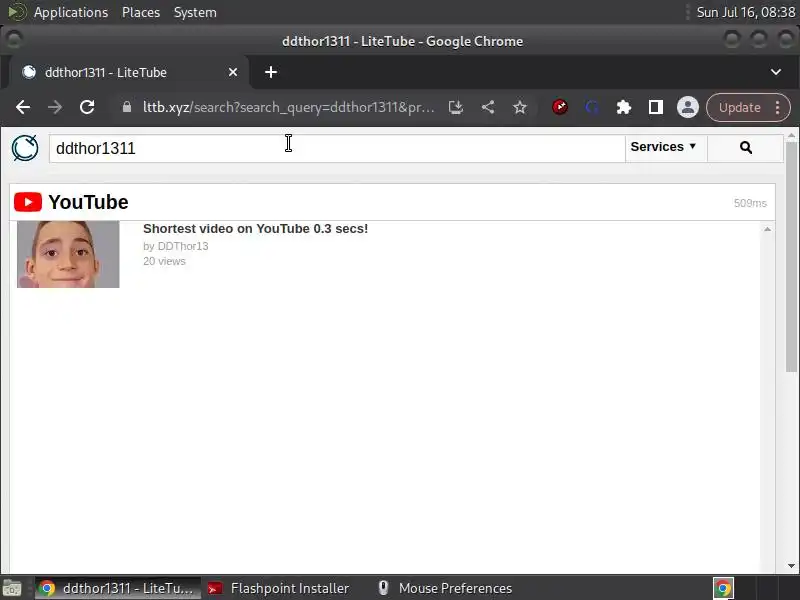800x600 pixels.
Task: Click the page scrollbar down arrow
Action: 791,565
